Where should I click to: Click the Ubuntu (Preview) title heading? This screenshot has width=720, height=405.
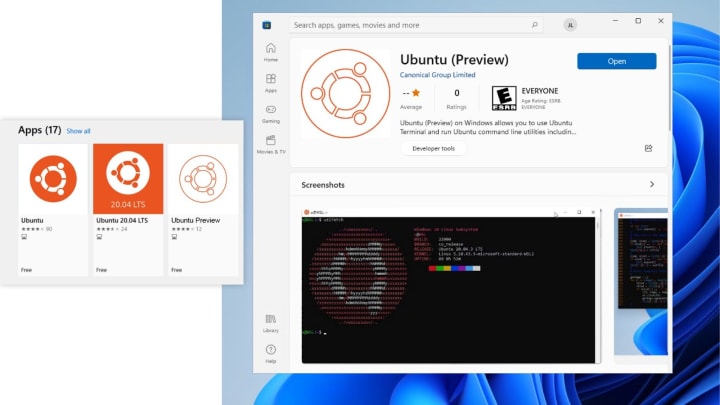coord(454,60)
